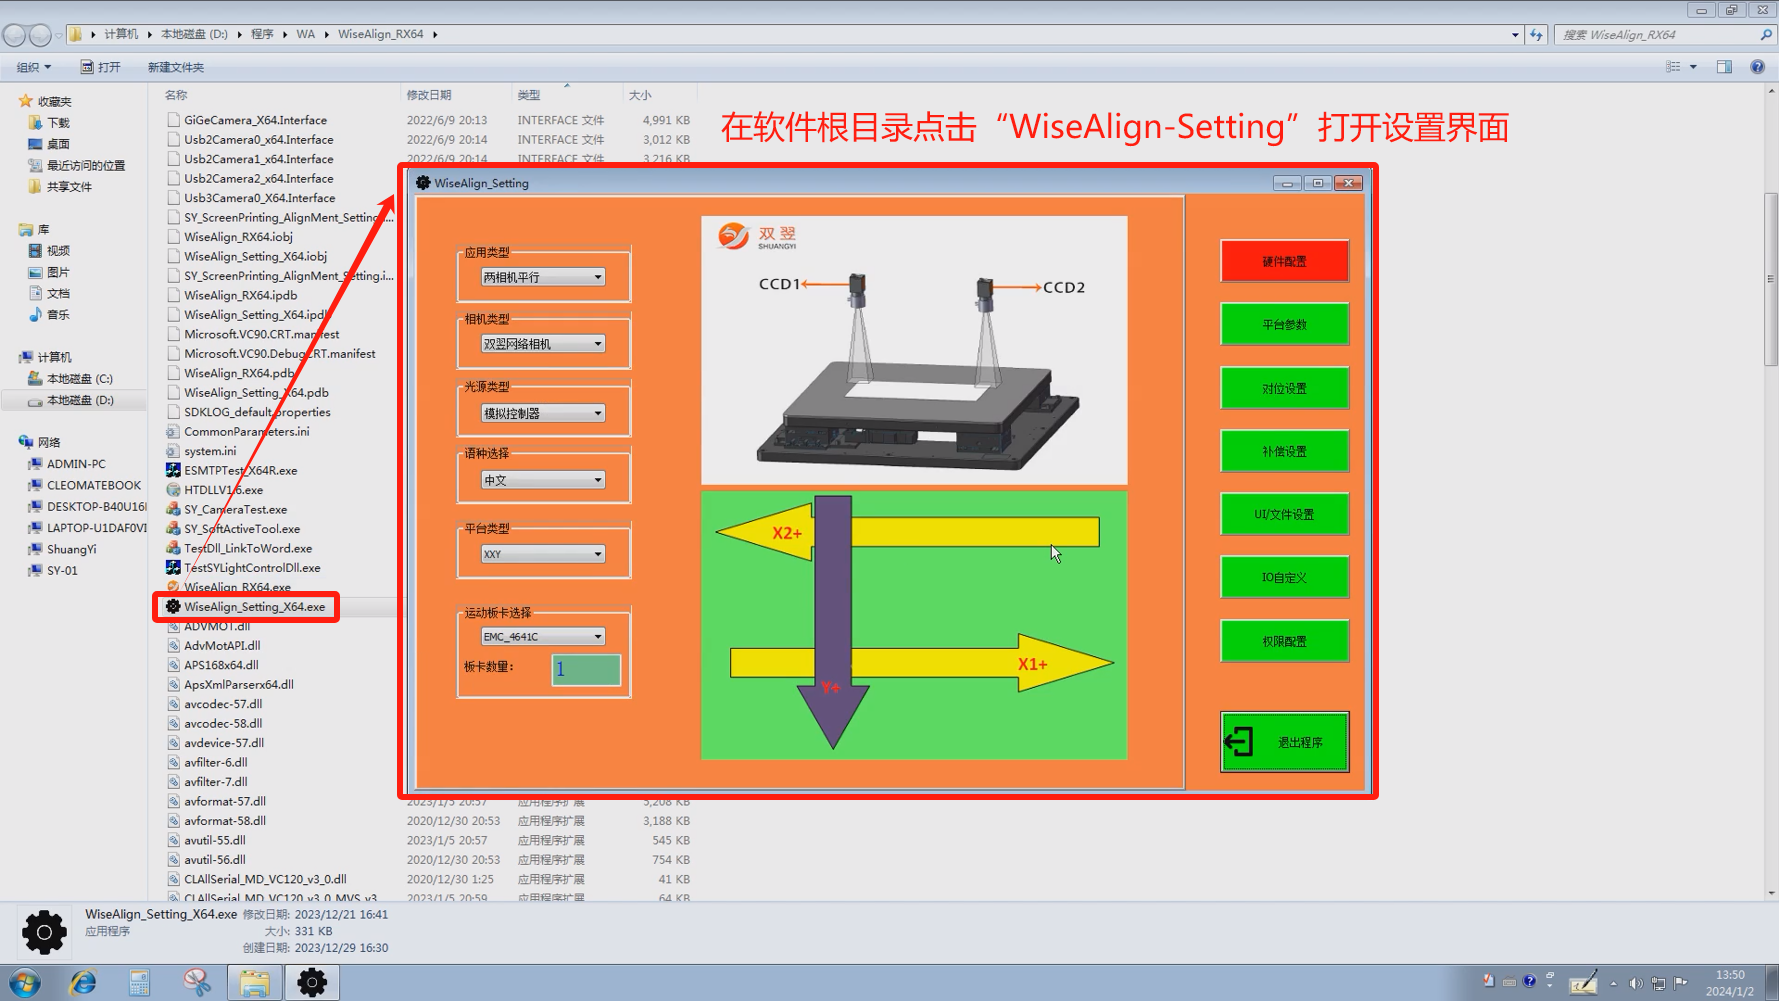Click the 板卡数量 input field
This screenshot has width=1779, height=1001.
586,669
